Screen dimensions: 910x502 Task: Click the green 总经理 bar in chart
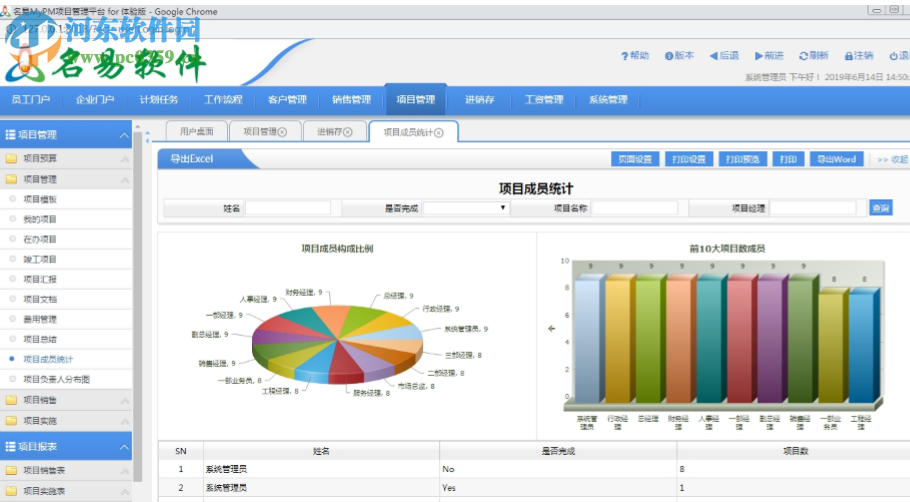tap(649, 340)
